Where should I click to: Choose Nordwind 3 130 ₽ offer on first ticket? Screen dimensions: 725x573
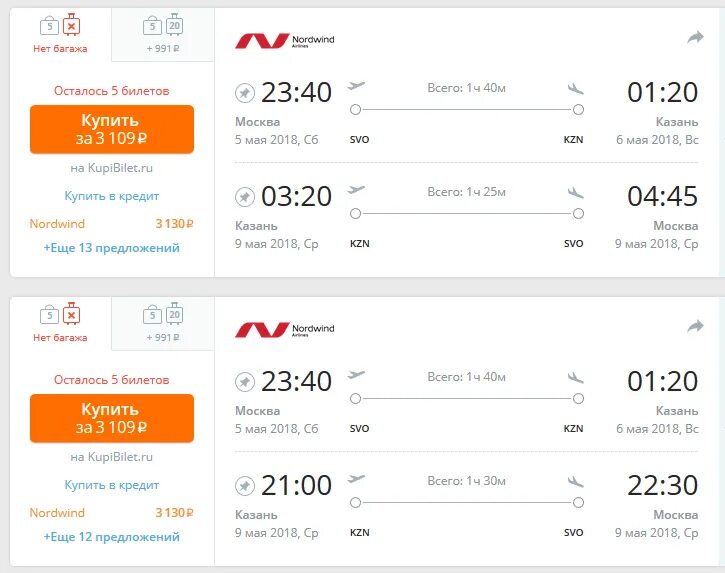111,224
